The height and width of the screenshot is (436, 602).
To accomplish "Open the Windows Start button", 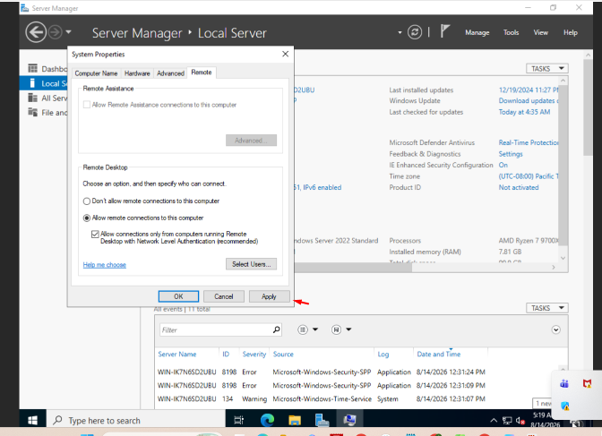I will coord(33,420).
